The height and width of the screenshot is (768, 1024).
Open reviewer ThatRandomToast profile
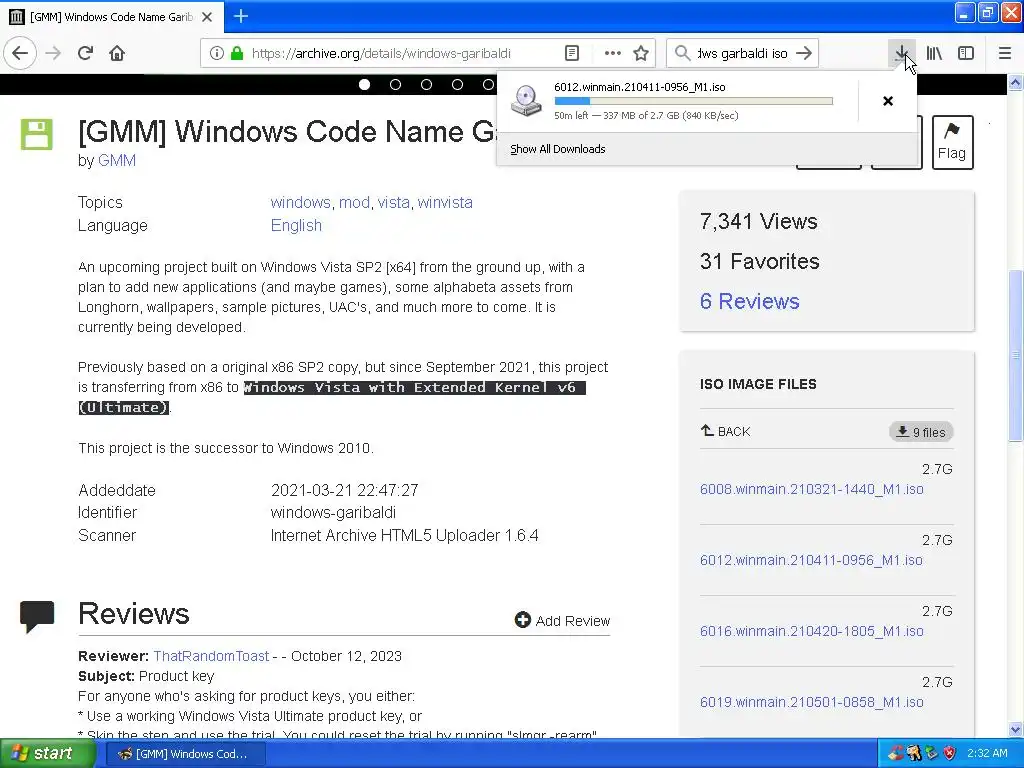pyautogui.click(x=211, y=656)
